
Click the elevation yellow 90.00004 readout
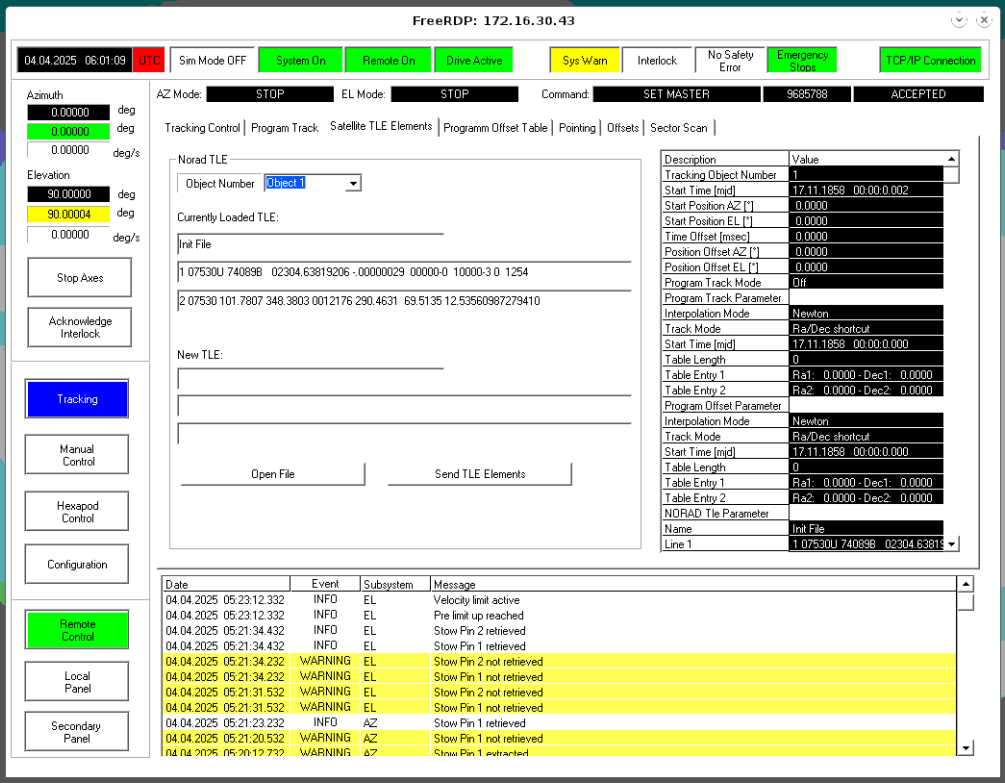(69, 214)
